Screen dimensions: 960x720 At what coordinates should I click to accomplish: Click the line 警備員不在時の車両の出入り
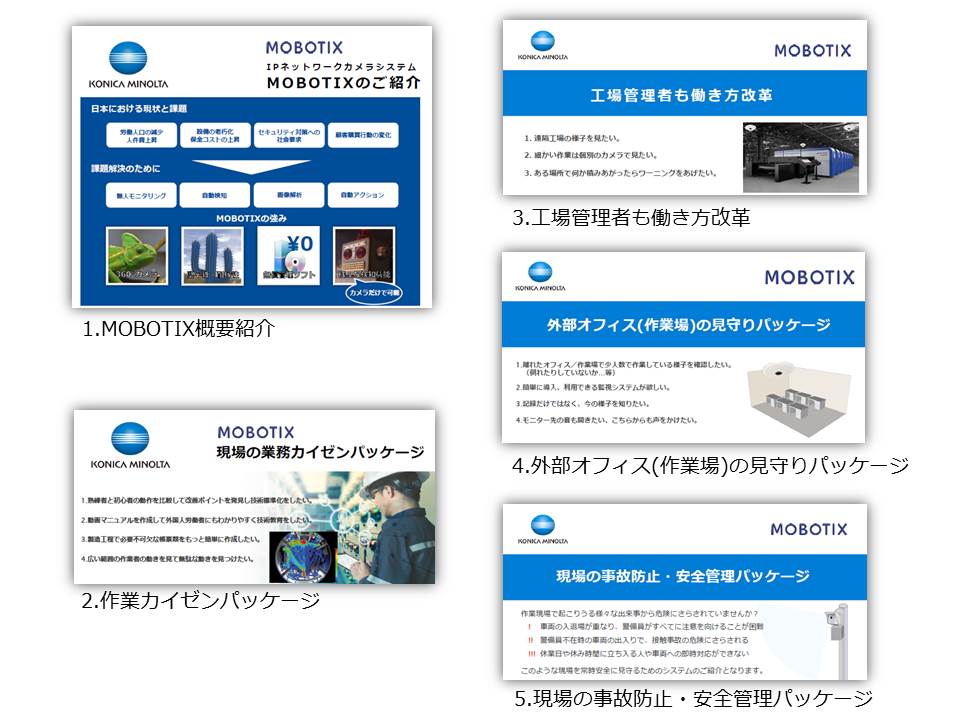[x=637, y=640]
